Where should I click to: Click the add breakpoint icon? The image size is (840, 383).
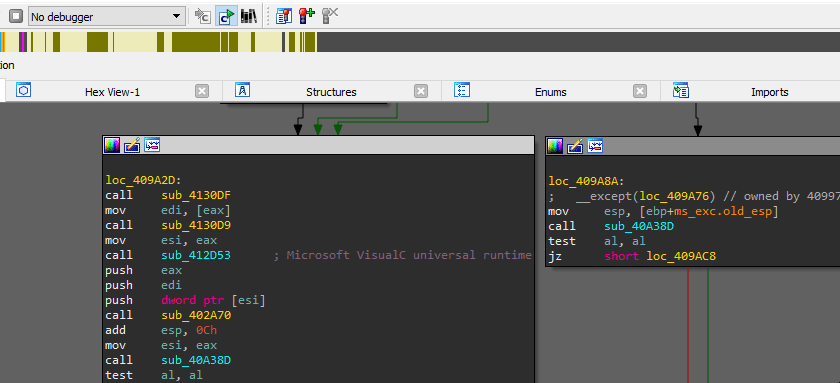click(x=306, y=16)
